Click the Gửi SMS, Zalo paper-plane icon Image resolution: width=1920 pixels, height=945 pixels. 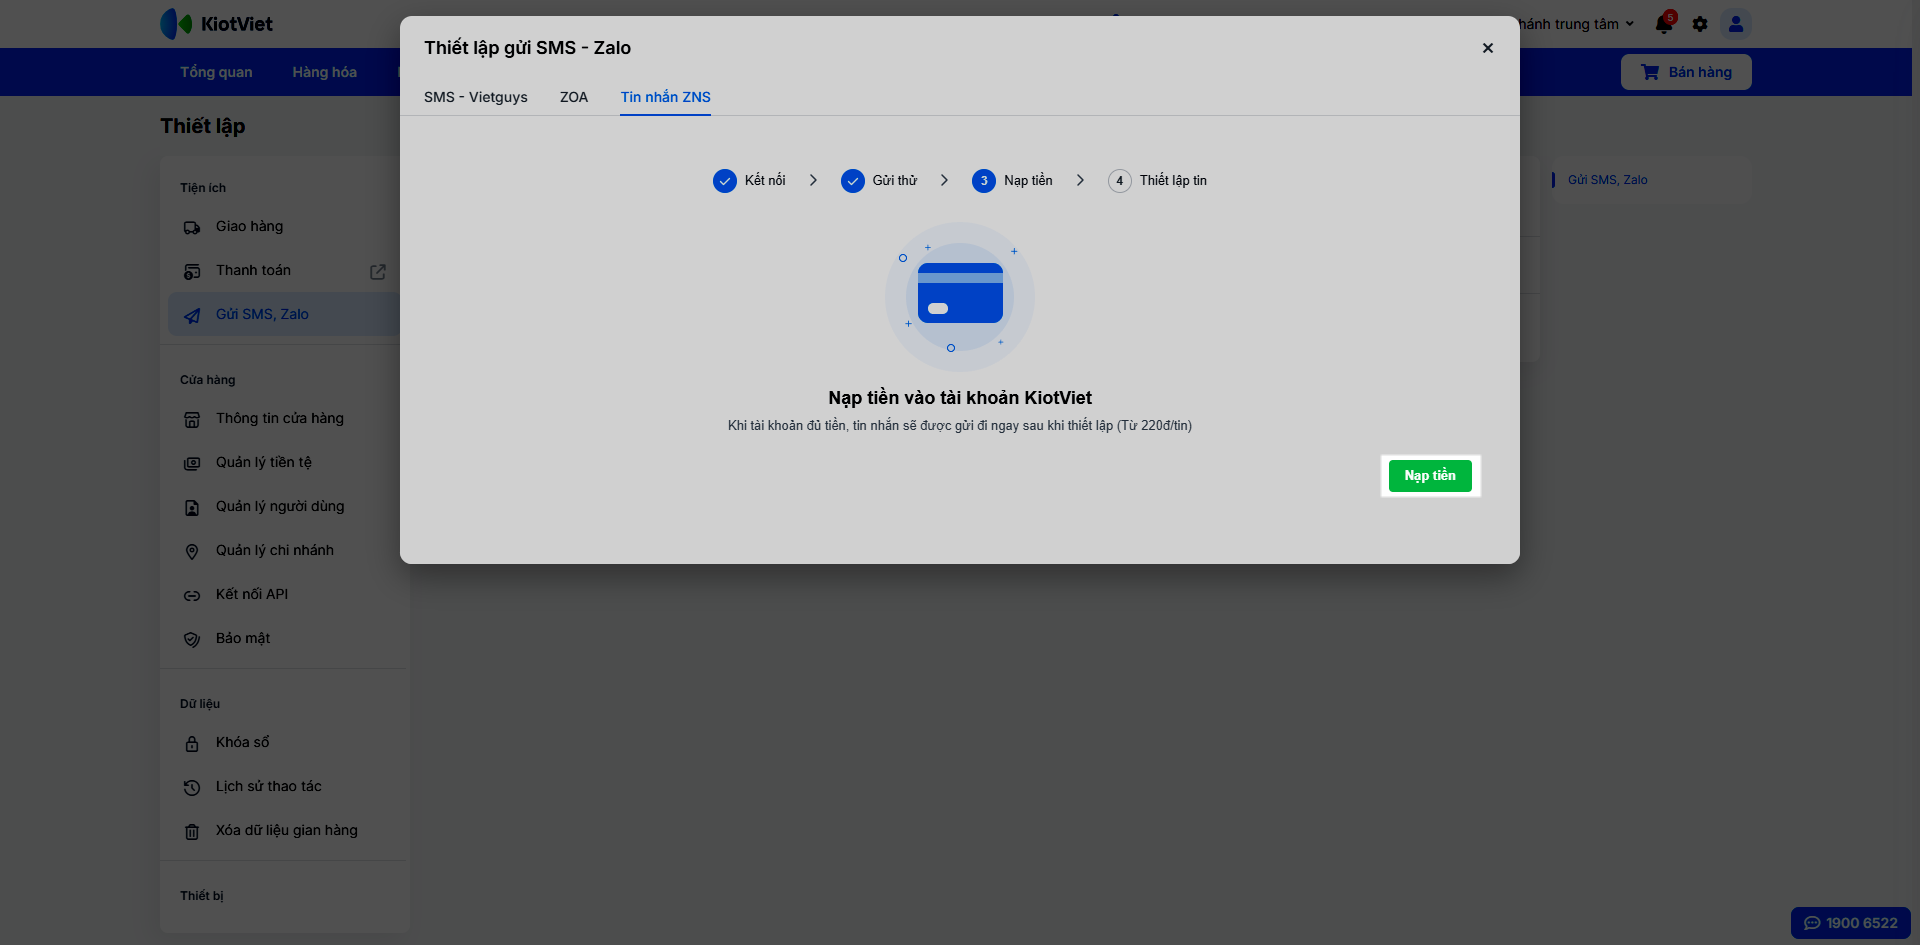pyautogui.click(x=192, y=315)
